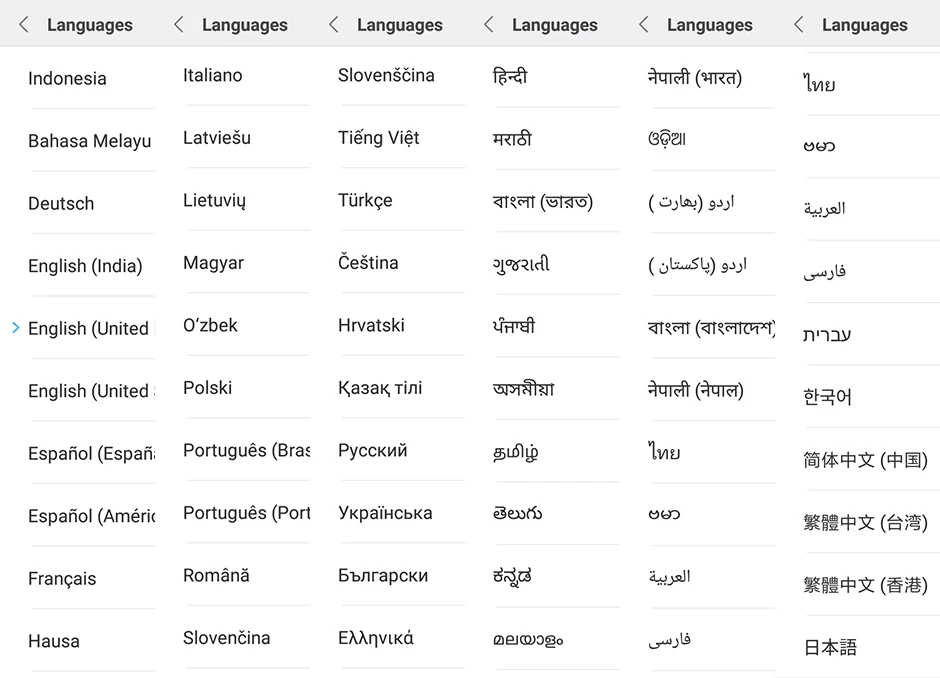The image size is (940, 678).
Task: Tap back chevron above the Slovenščina list
Action: tap(334, 25)
